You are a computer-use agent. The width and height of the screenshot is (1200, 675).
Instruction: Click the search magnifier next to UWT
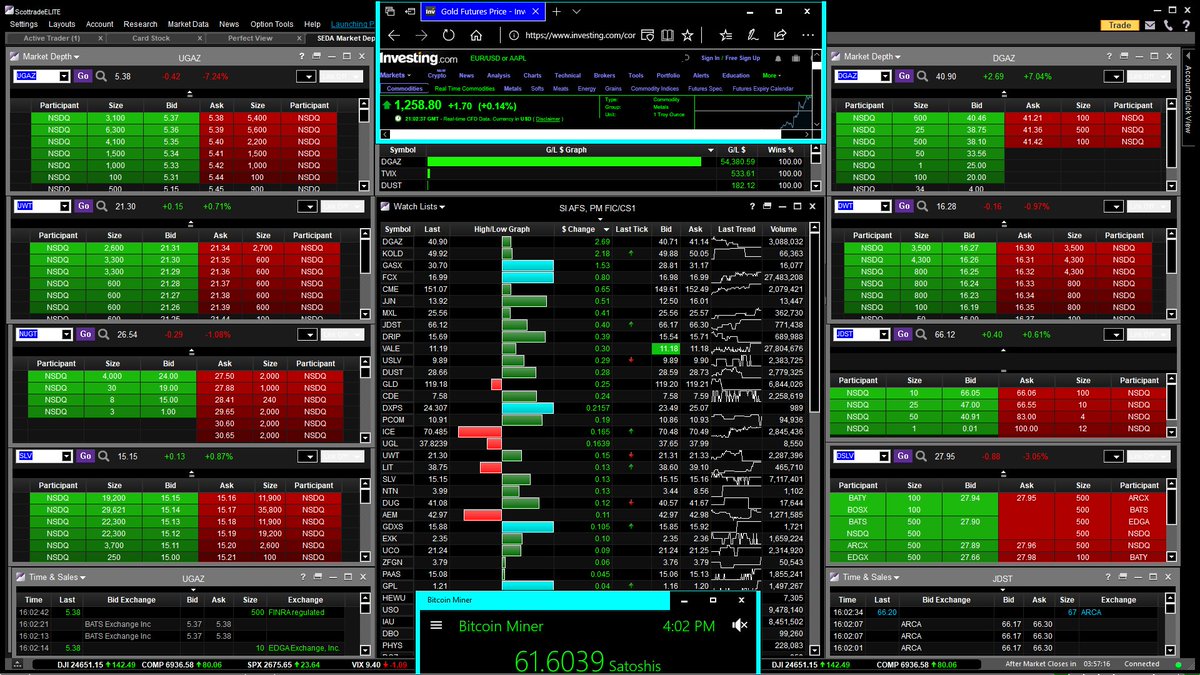pos(103,206)
